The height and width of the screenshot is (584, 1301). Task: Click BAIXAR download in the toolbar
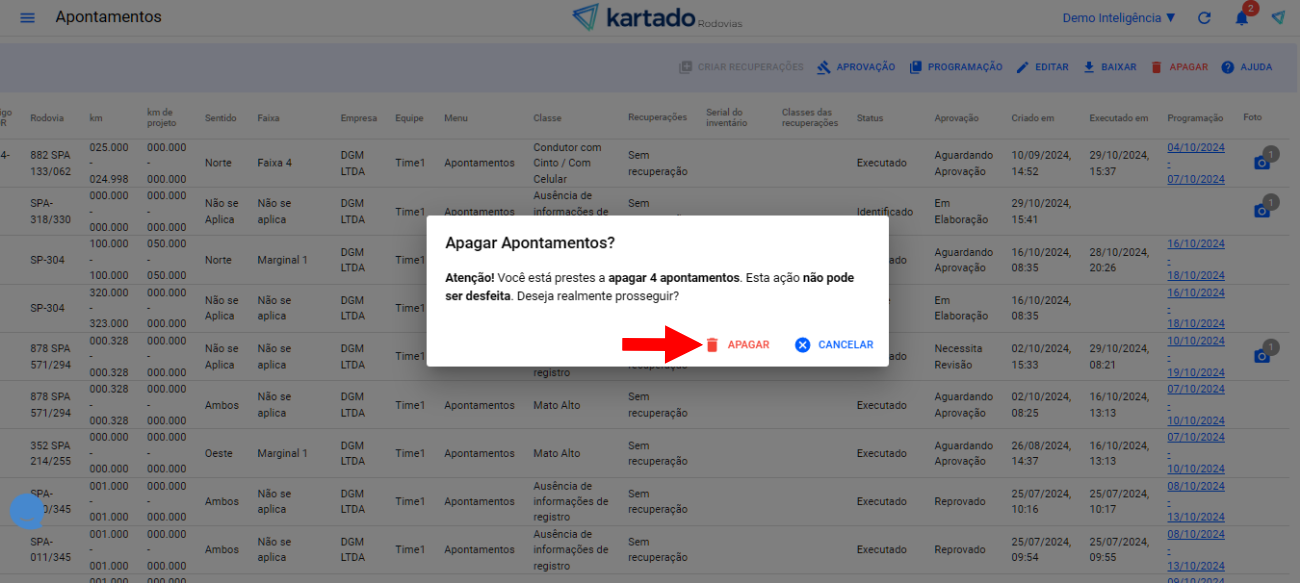1110,67
